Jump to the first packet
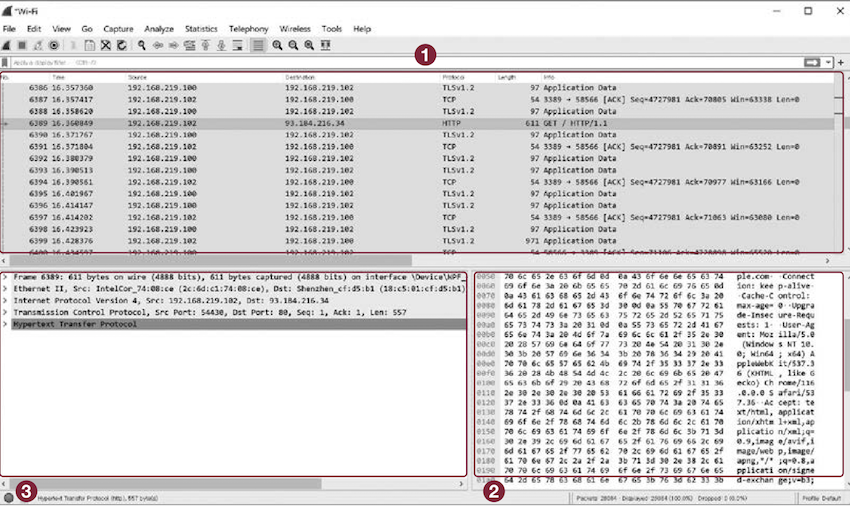This screenshot has width=850, height=507. tap(205, 46)
